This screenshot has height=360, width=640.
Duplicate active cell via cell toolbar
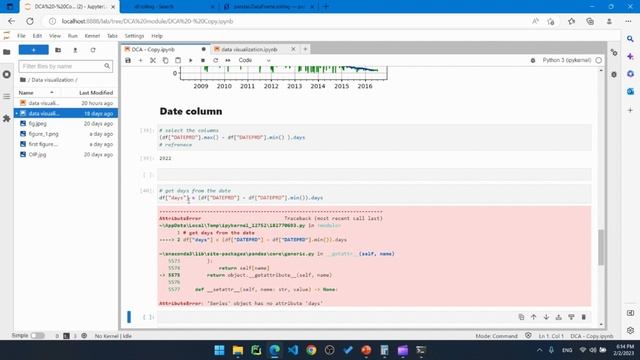(x=521, y=317)
